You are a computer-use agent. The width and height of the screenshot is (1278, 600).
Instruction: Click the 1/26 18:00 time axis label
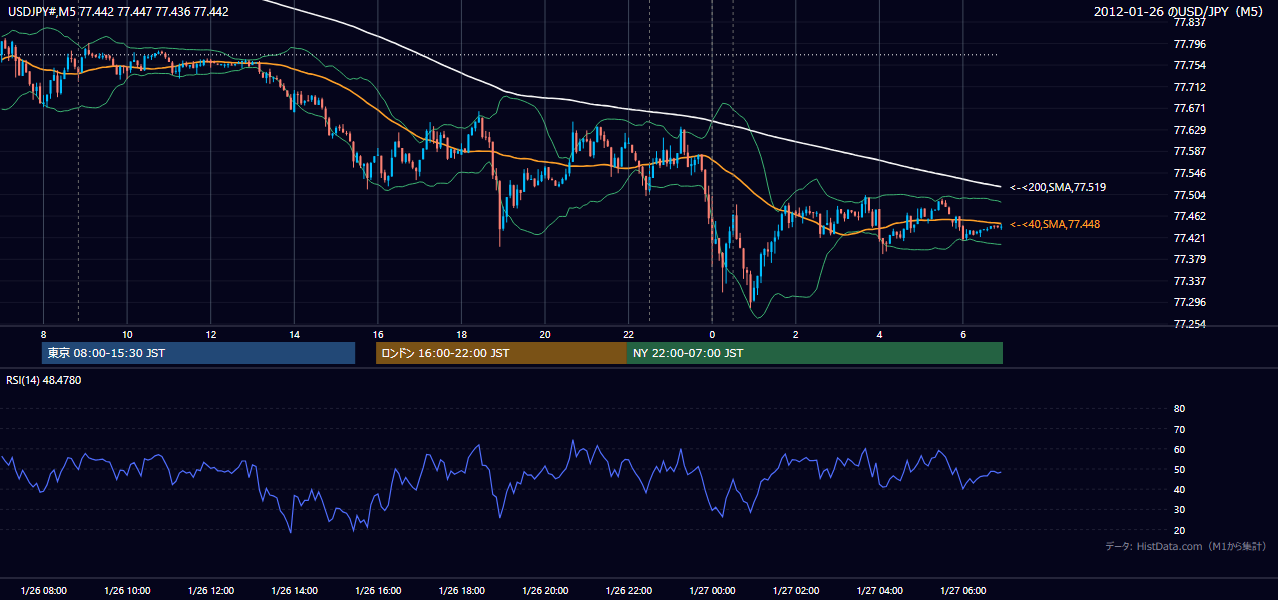tap(461, 591)
